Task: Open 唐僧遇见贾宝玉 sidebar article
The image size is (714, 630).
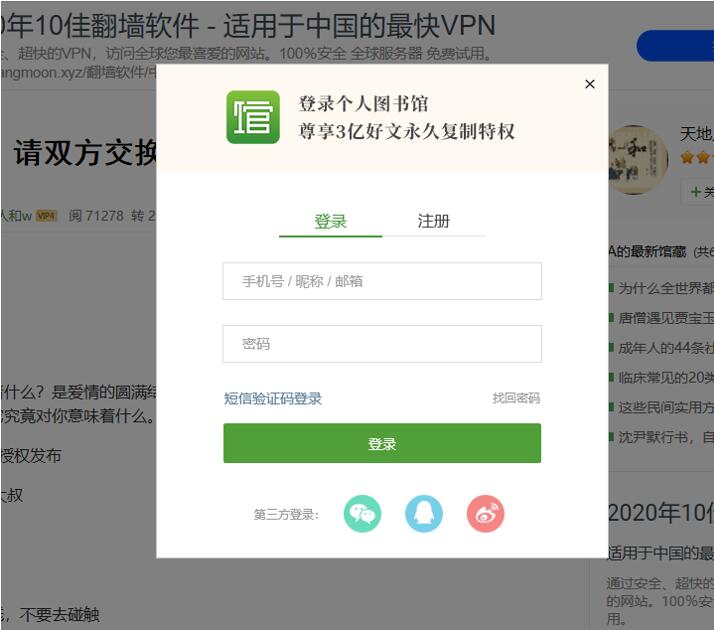Action: pos(665,318)
